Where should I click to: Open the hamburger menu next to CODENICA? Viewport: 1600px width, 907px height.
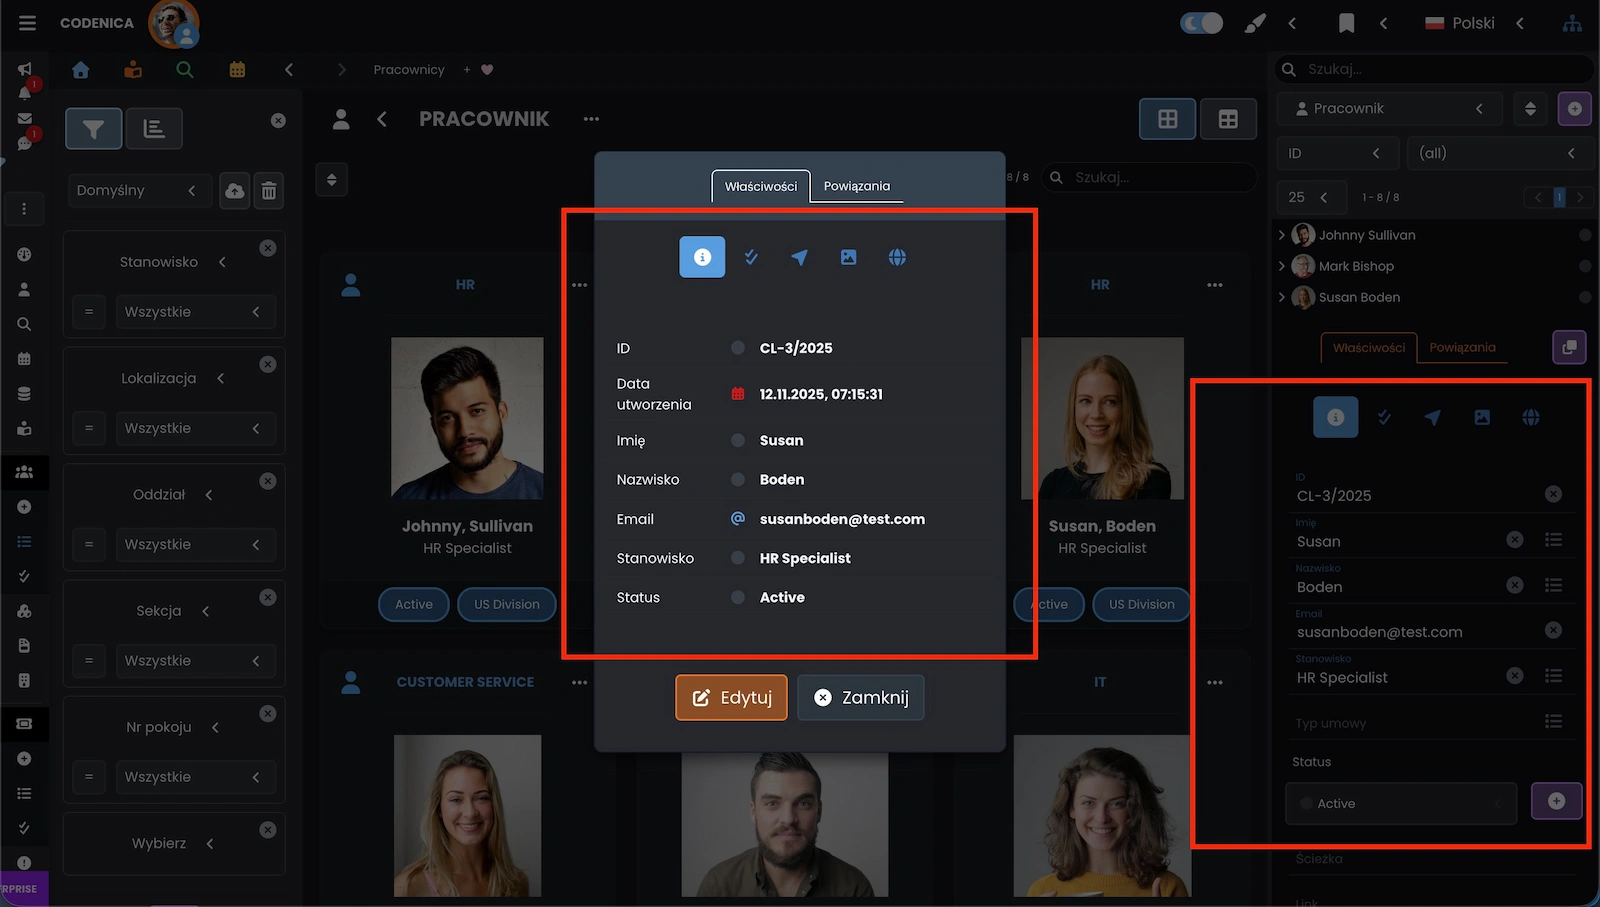(27, 23)
